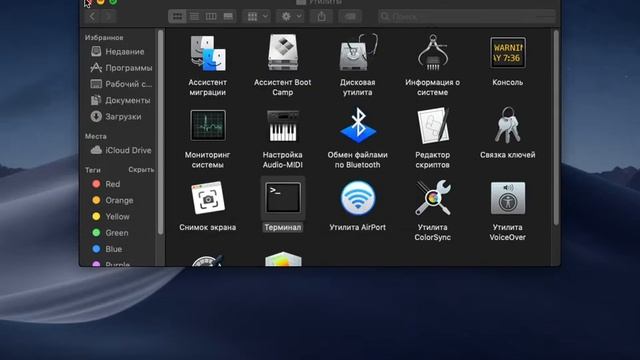Open the Ассистент миграции app icon
This screenshot has height=360, width=640.
click(x=208, y=53)
